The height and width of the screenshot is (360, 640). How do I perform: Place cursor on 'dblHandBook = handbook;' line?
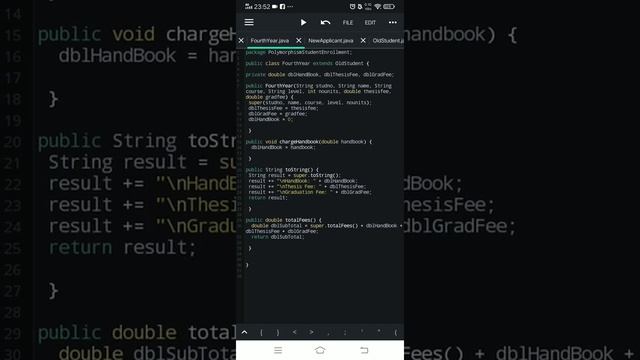283,147
